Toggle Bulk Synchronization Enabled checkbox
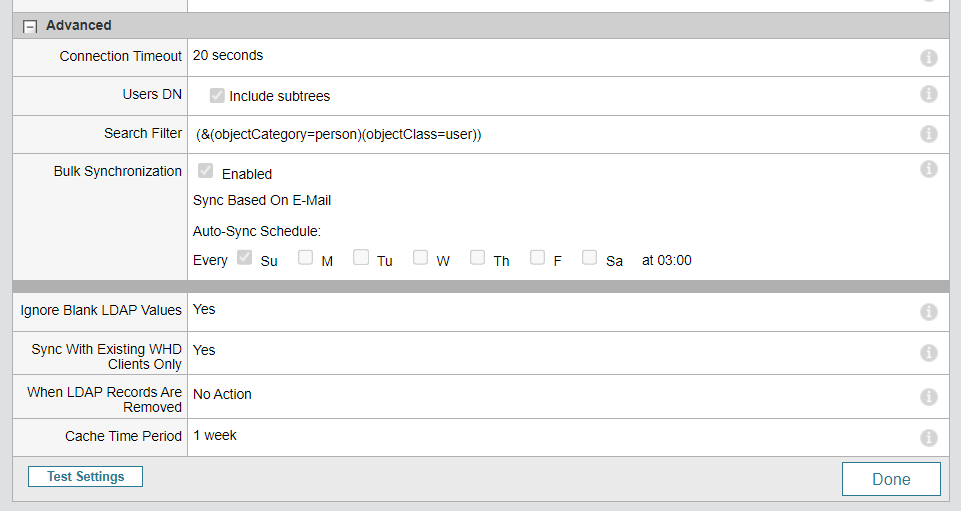This screenshot has height=511, width=961. pos(206,172)
